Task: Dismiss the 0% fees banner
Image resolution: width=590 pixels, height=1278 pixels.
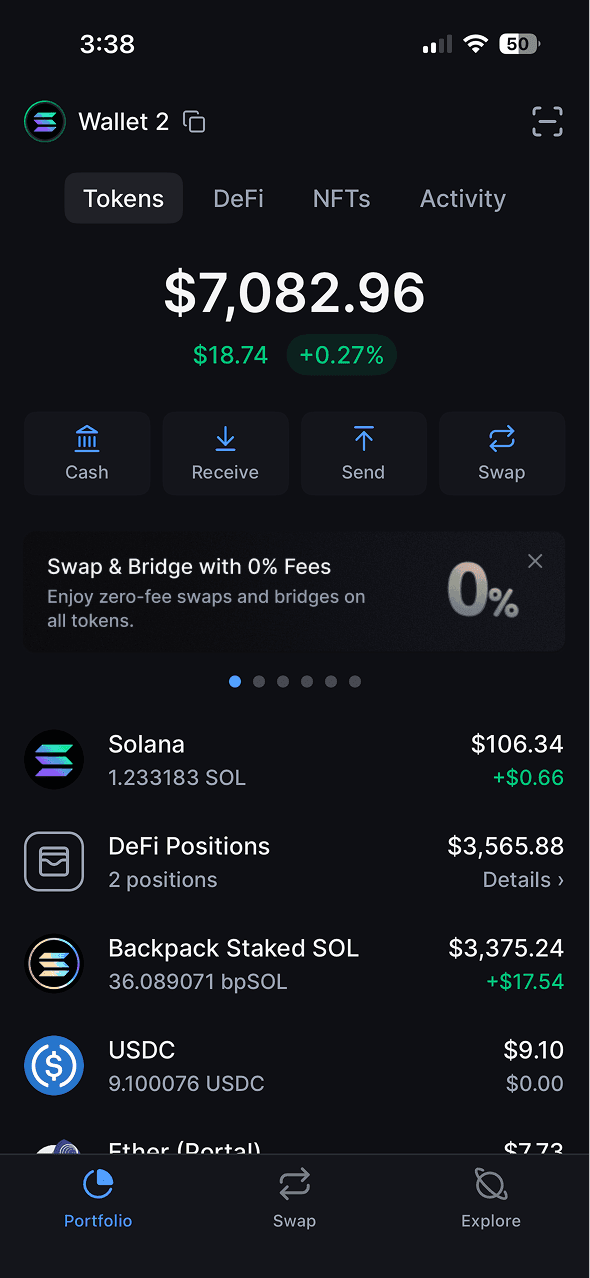Action: [534, 561]
